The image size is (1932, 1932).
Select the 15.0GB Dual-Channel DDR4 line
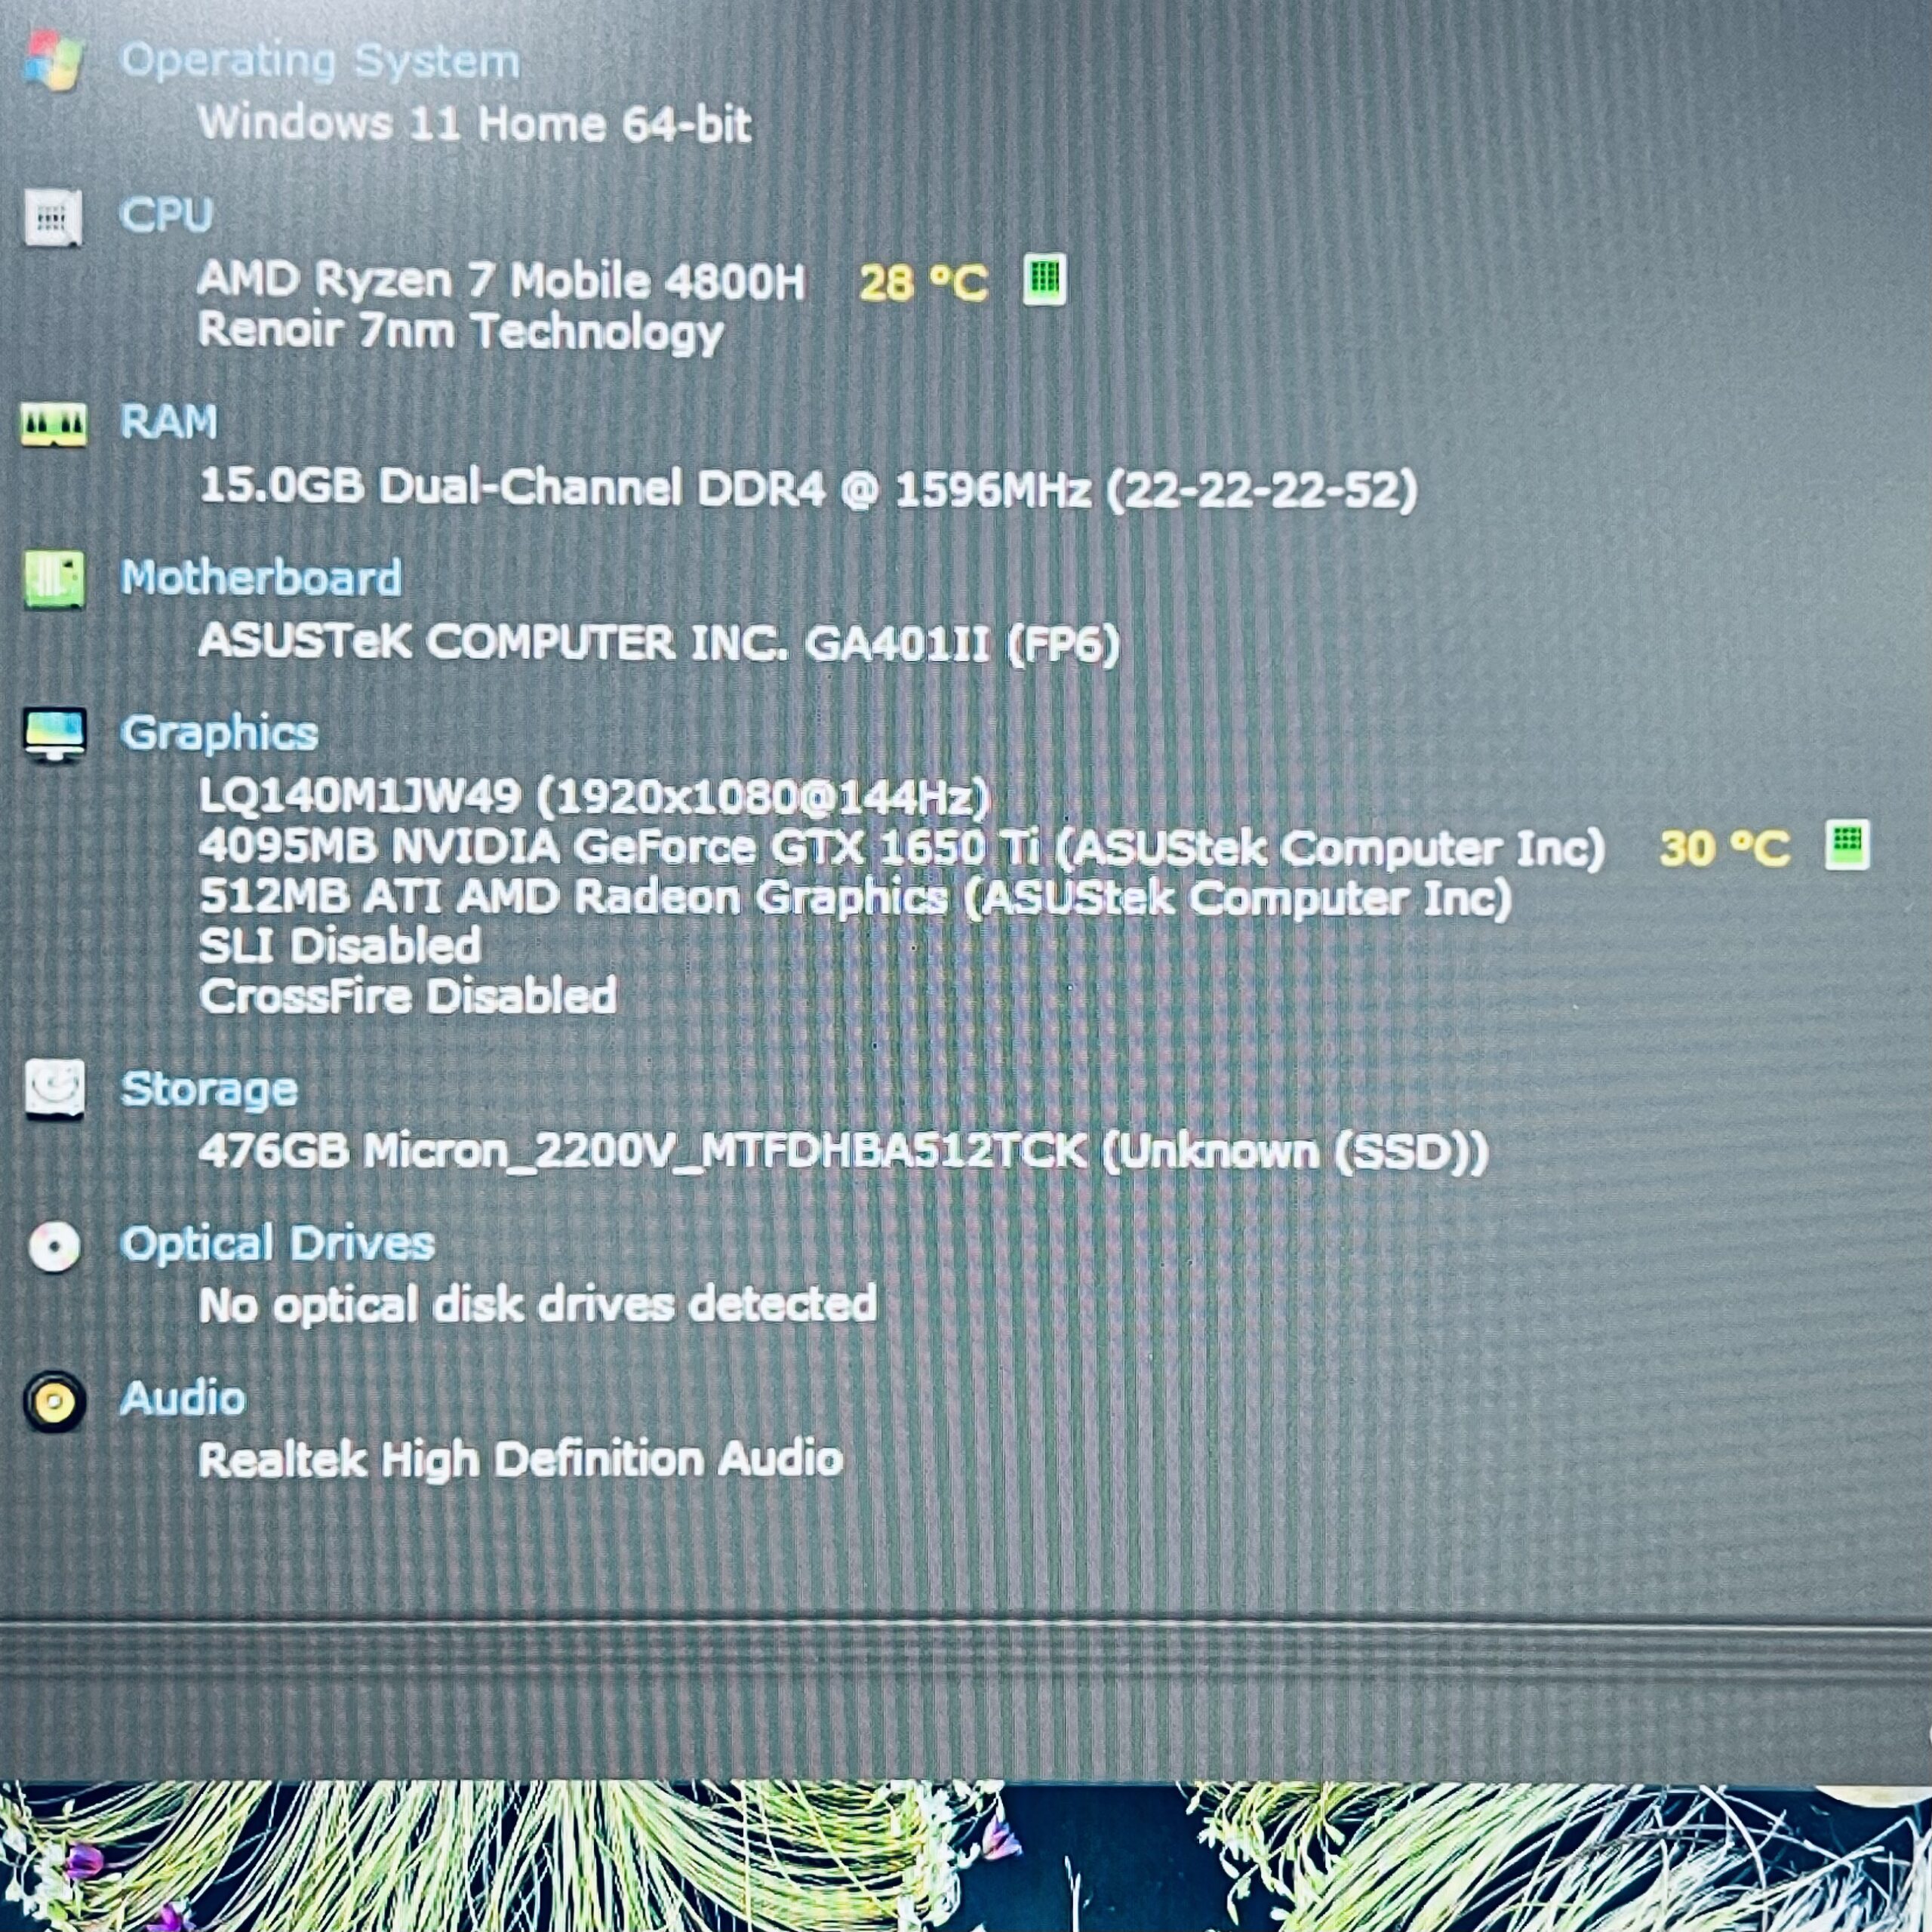[x=808, y=489]
